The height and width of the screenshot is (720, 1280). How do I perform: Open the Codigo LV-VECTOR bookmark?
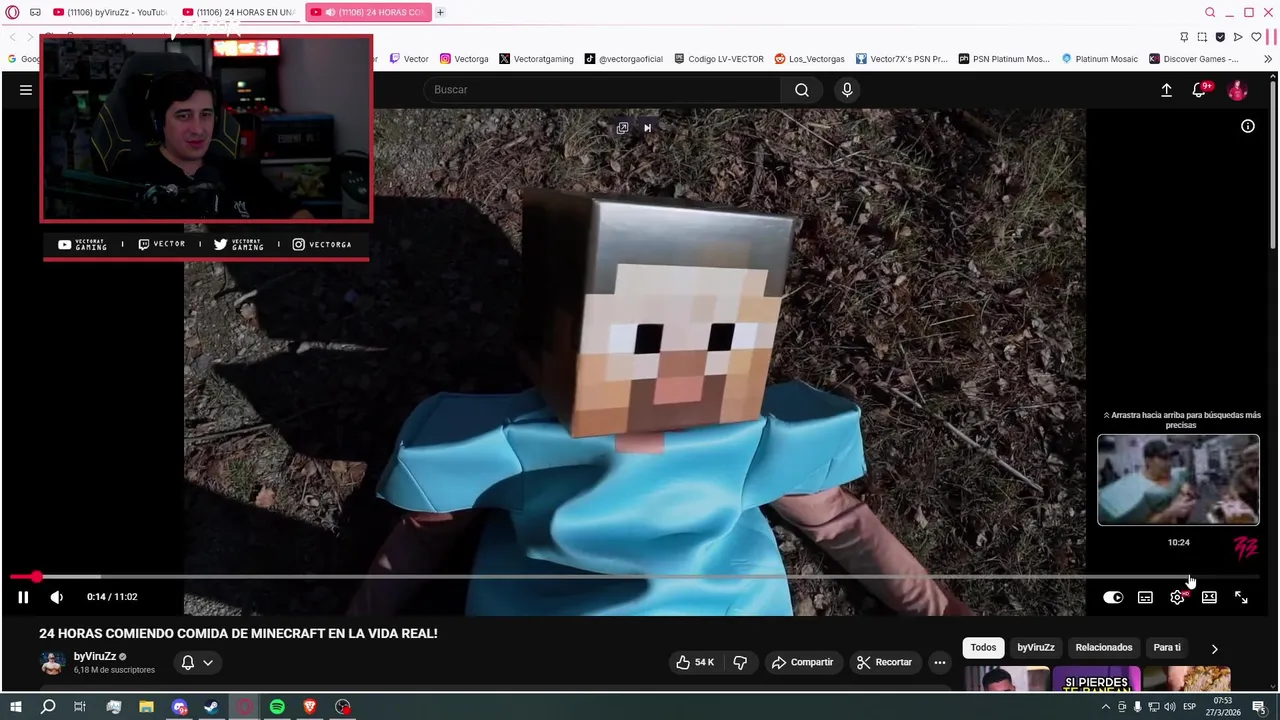[719, 59]
